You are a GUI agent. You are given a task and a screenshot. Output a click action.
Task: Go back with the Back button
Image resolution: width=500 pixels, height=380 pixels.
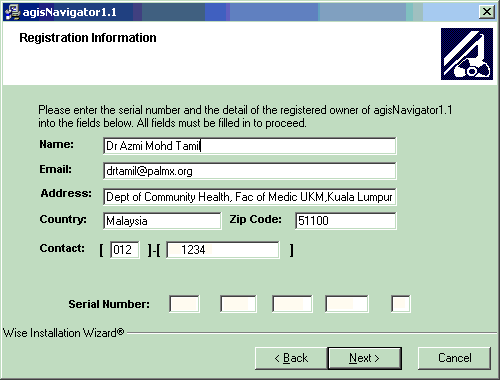tap(291, 358)
